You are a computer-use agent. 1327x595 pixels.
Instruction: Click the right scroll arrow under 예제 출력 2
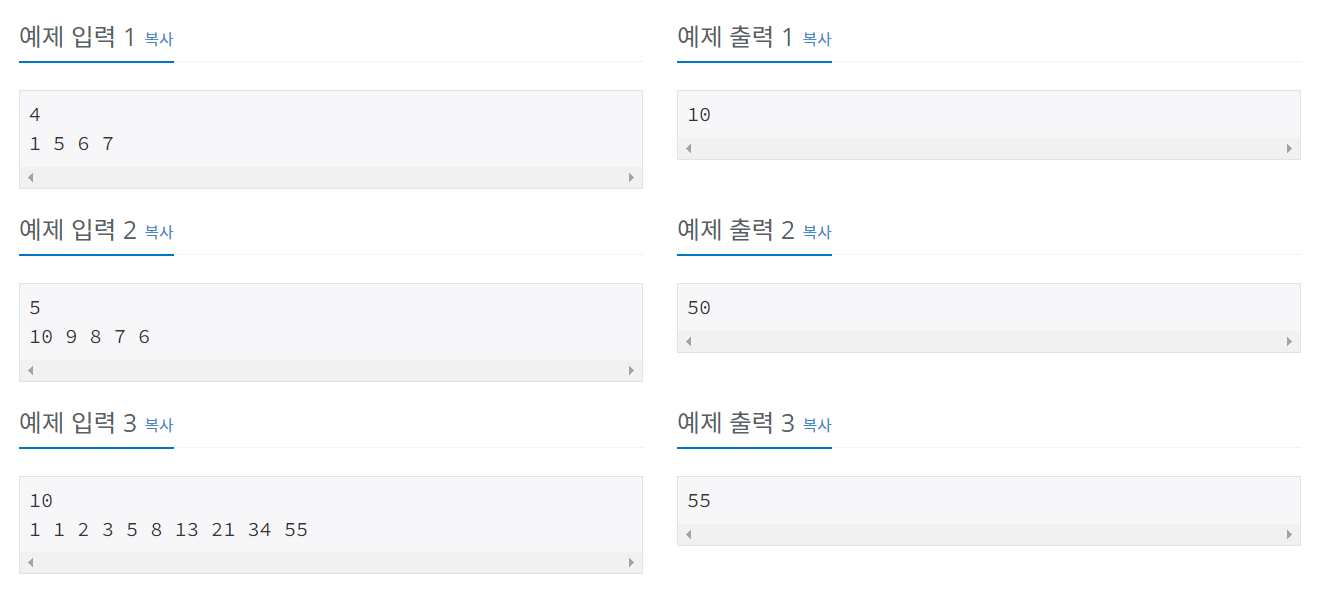tap(1291, 340)
